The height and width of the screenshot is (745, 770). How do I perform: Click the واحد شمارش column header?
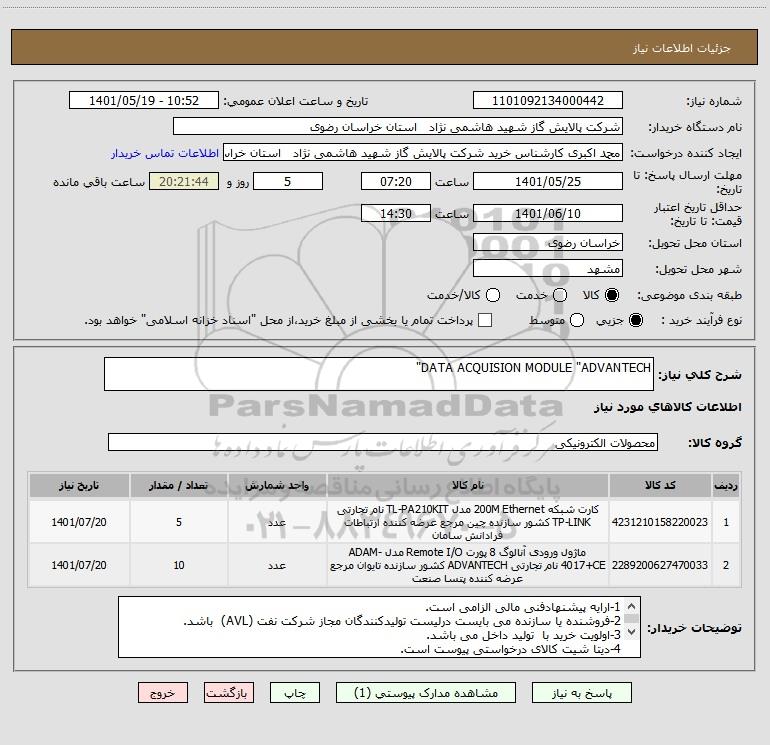(x=277, y=486)
